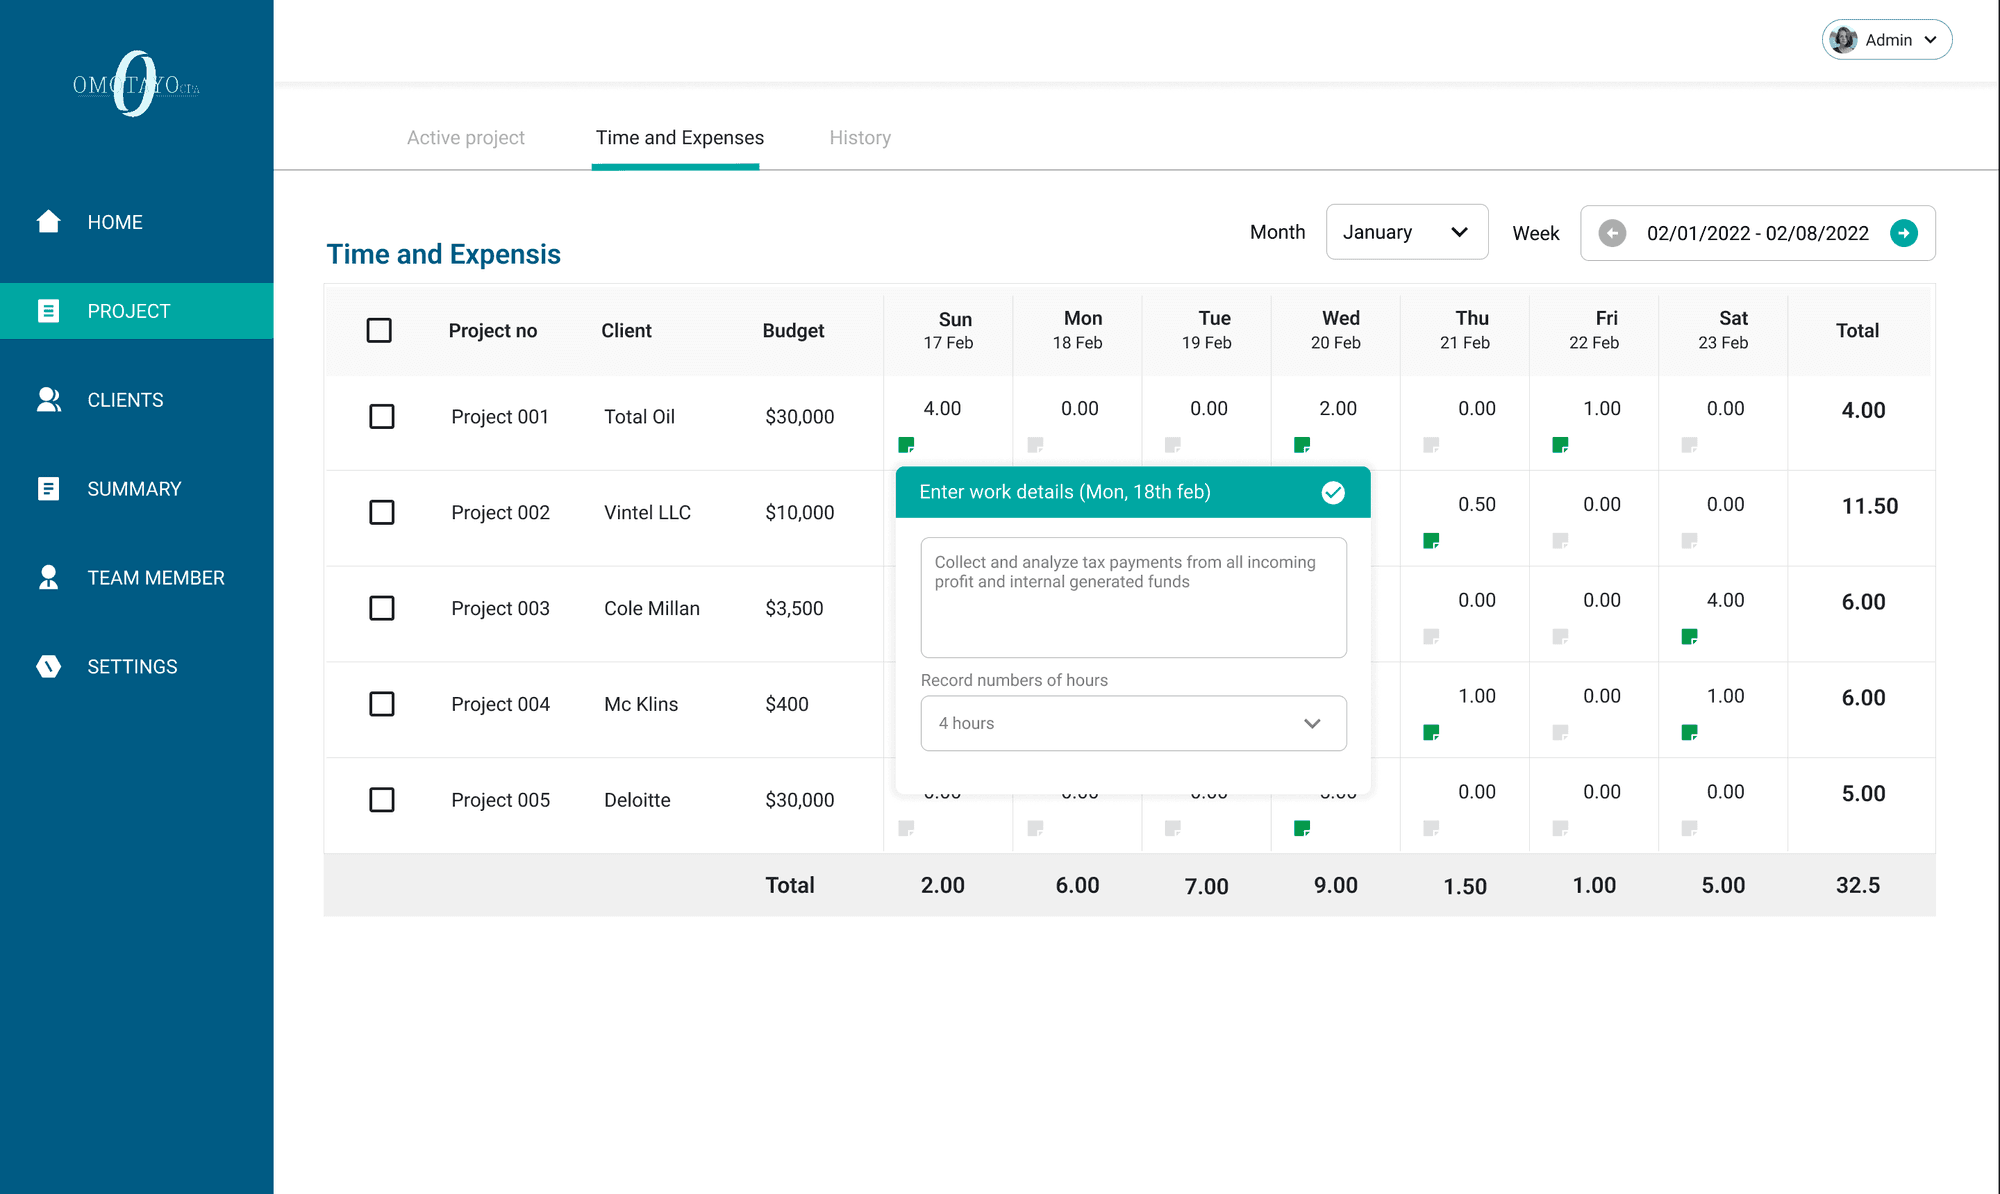Tick the Project 001 checkbox
The height and width of the screenshot is (1194, 2000).
[x=381, y=416]
